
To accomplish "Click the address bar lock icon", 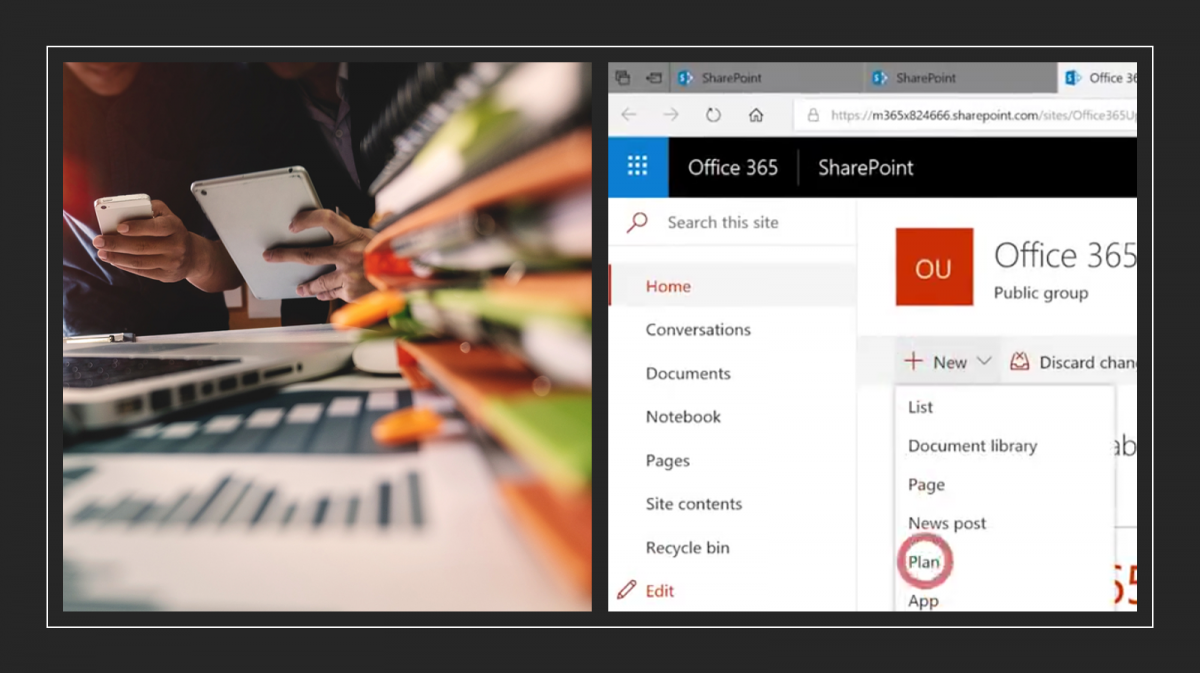I will 813,115.
